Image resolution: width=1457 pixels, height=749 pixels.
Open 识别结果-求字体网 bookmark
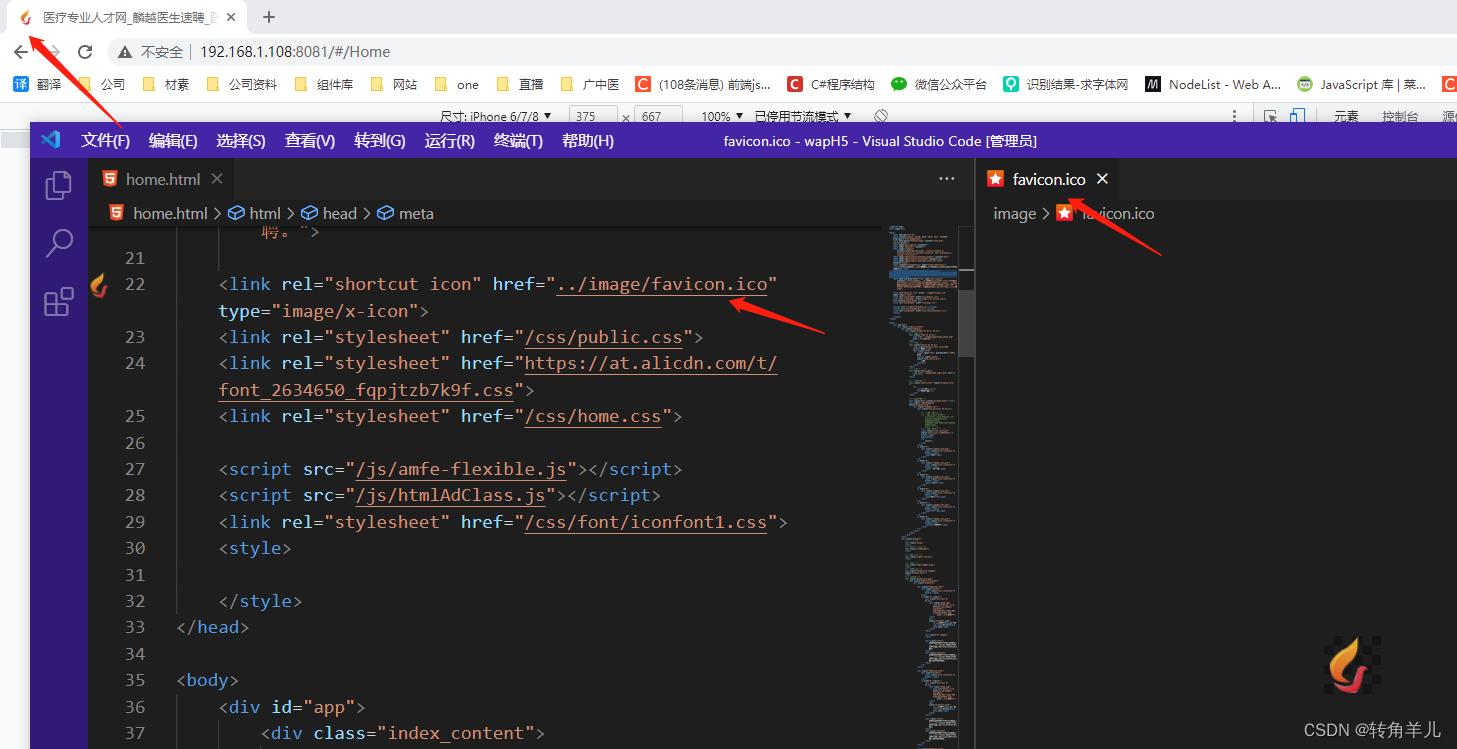pos(1066,85)
